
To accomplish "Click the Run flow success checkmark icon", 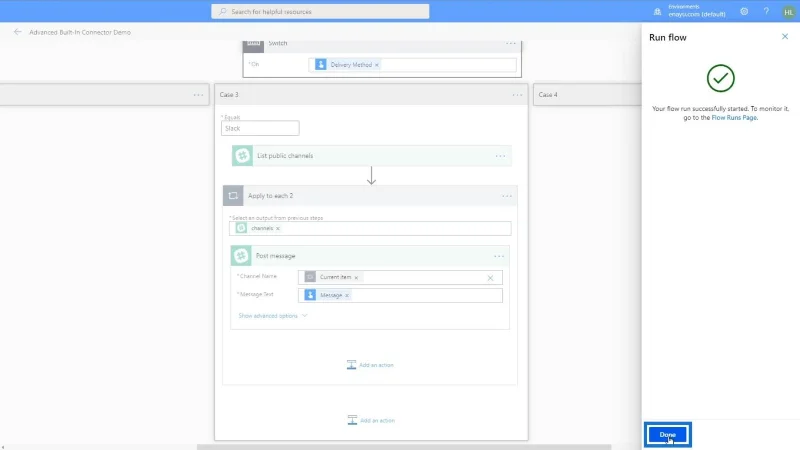I will click(x=720, y=78).
